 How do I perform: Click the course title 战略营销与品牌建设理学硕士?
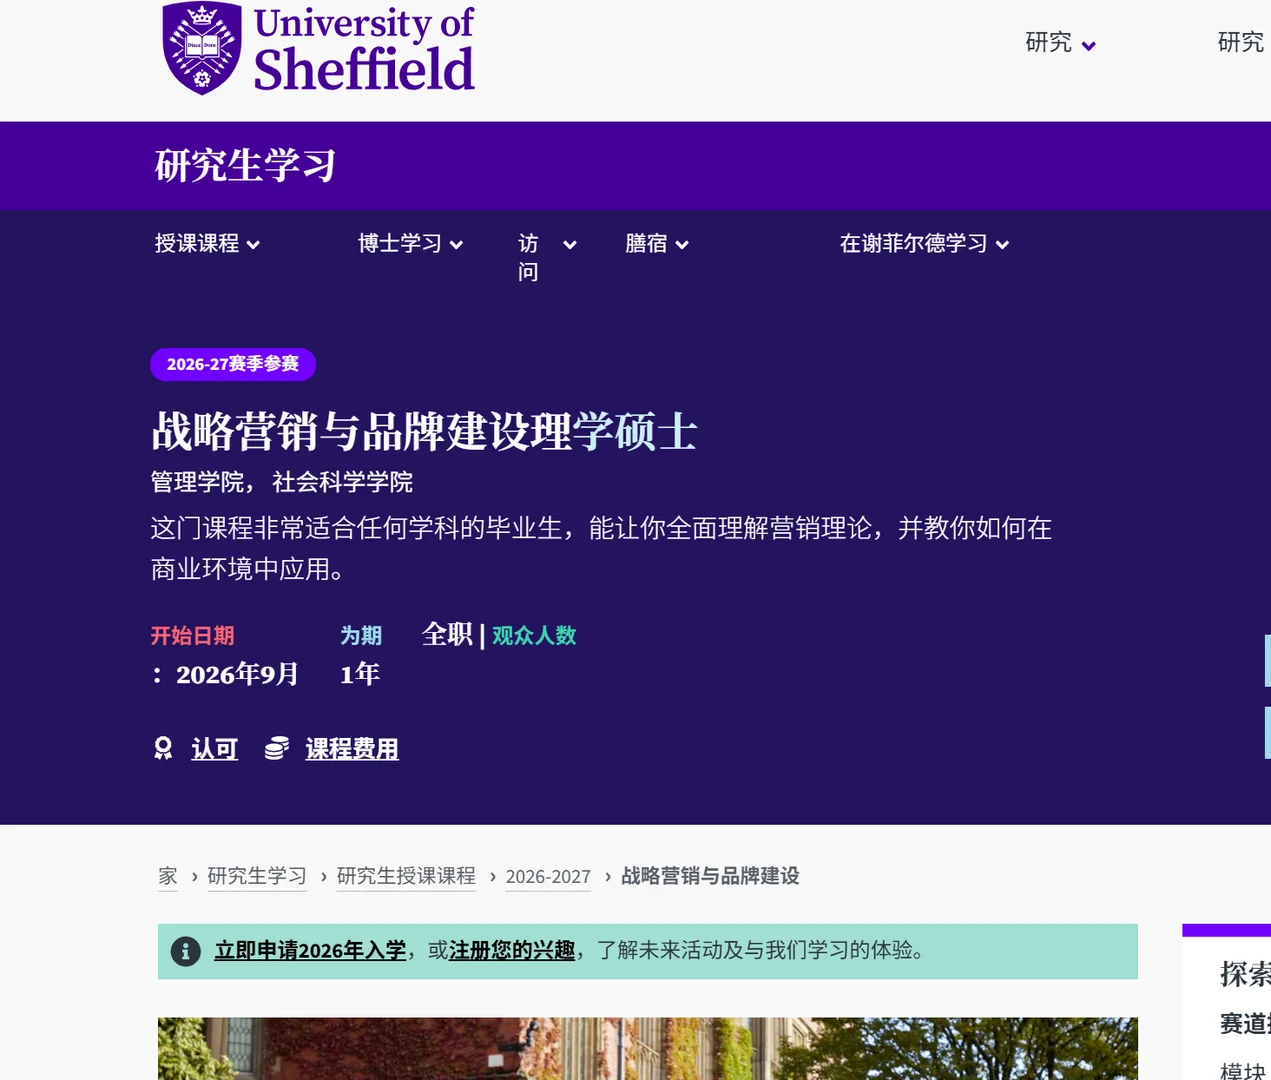pyautogui.click(x=424, y=432)
